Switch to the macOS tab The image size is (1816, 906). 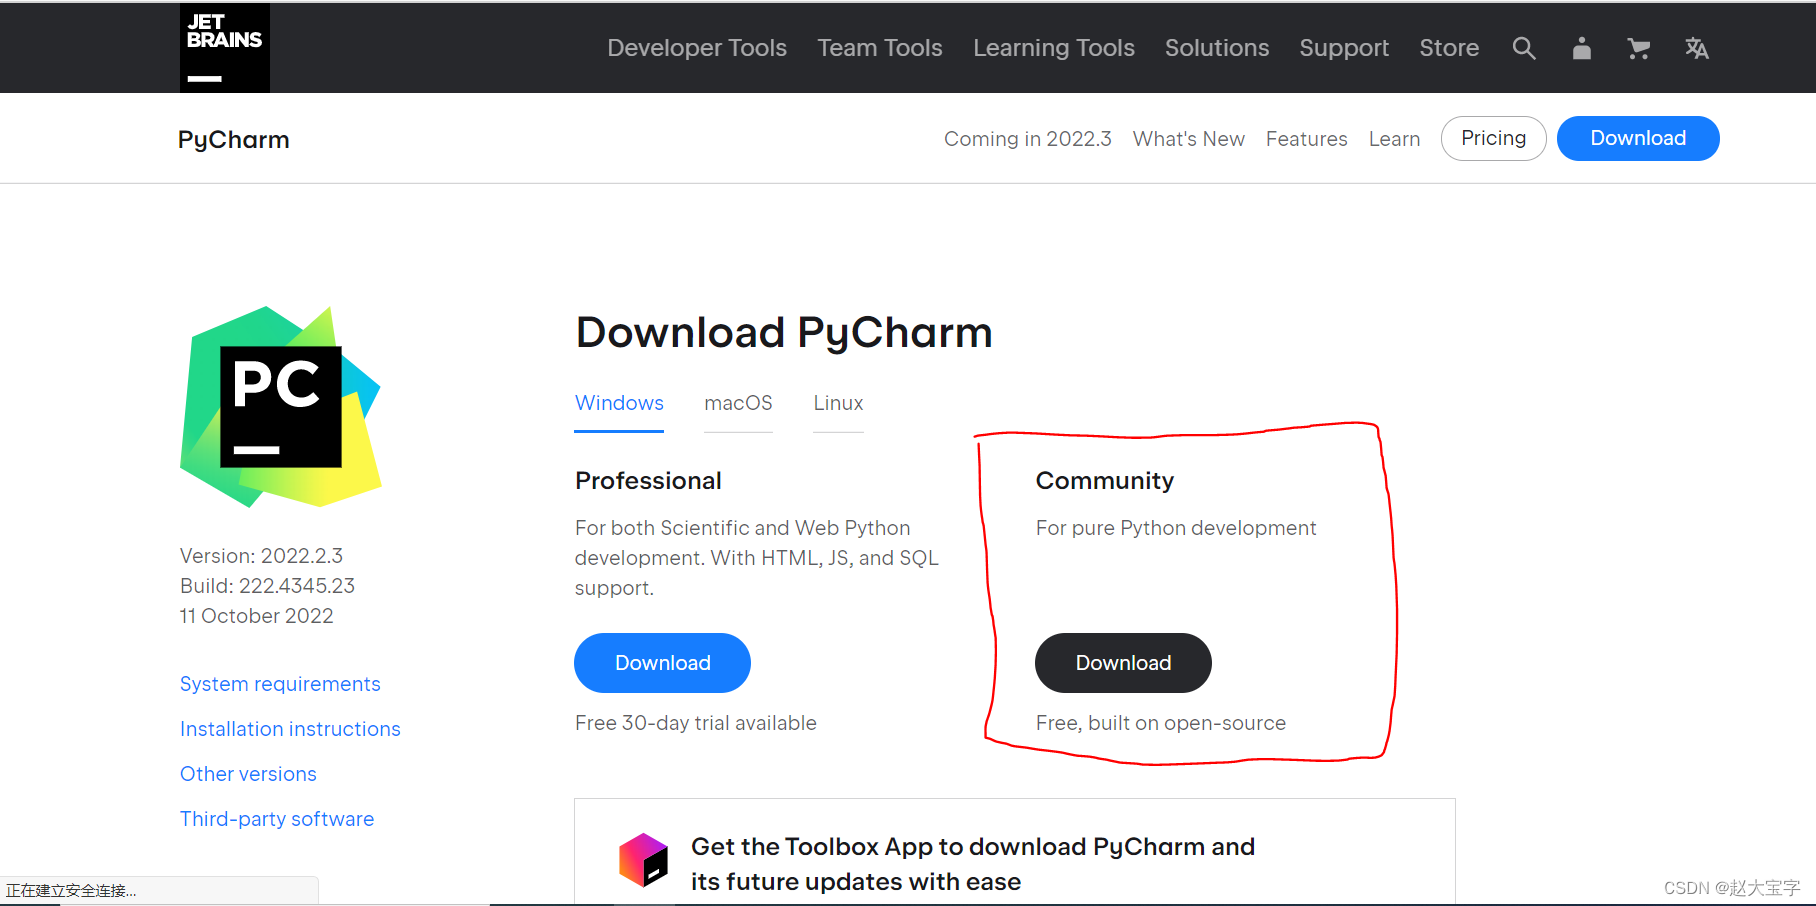pyautogui.click(x=738, y=403)
